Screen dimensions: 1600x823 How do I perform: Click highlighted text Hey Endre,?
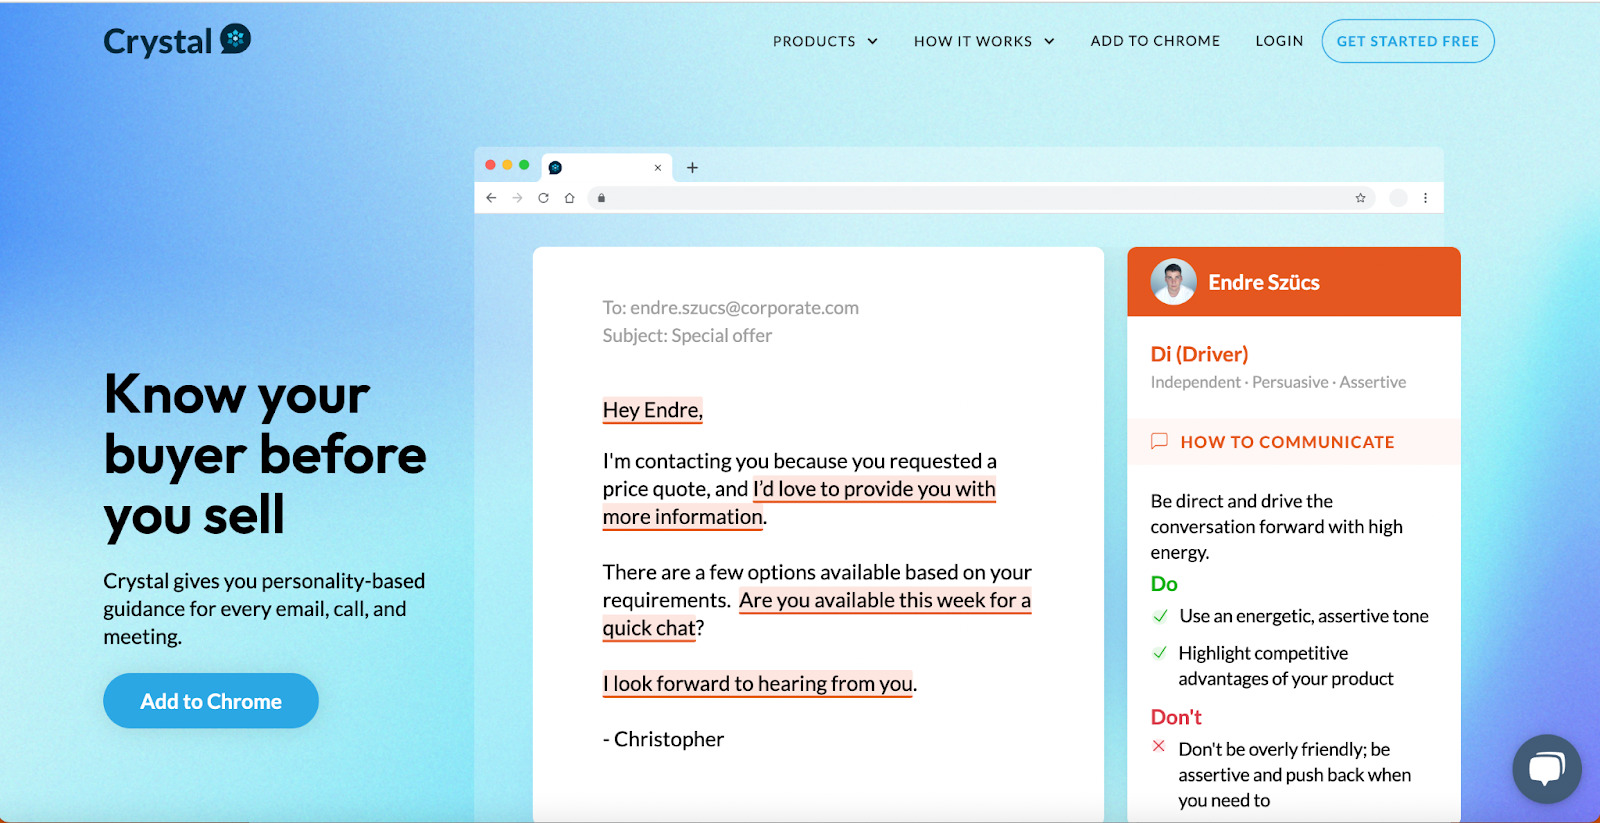click(653, 410)
